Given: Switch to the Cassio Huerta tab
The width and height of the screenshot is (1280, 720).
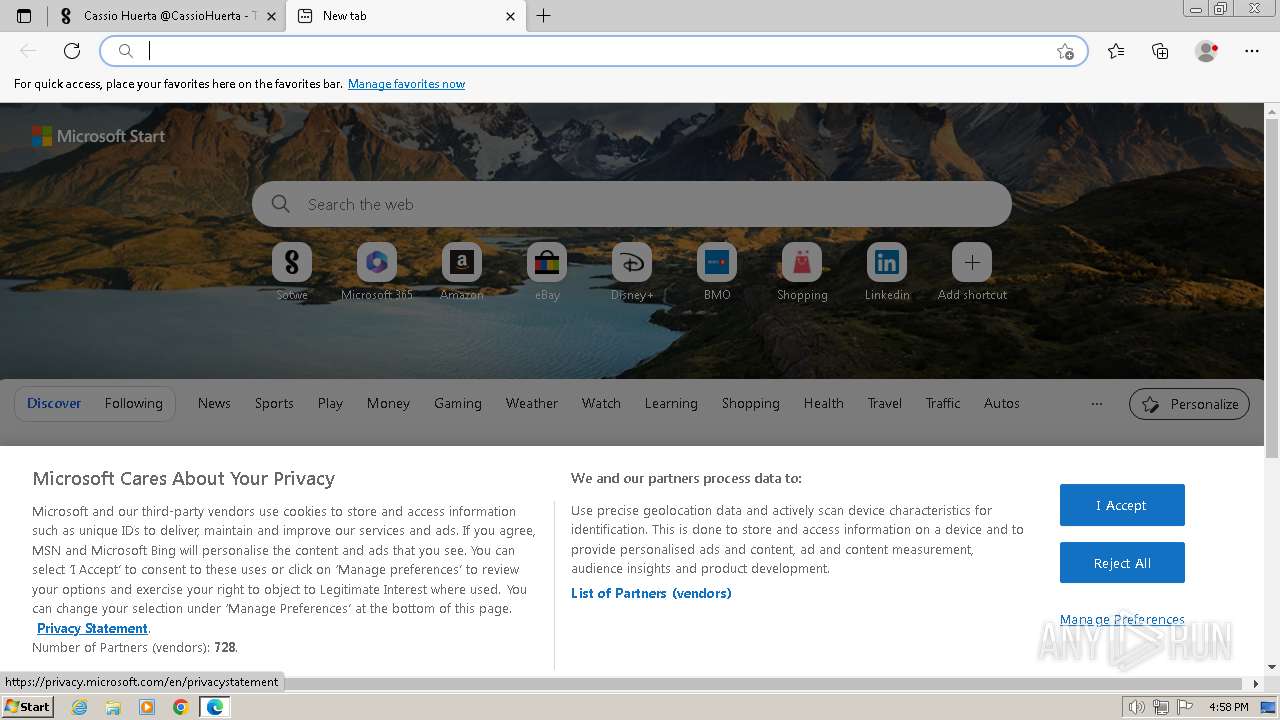Looking at the screenshot, I should 168,16.
